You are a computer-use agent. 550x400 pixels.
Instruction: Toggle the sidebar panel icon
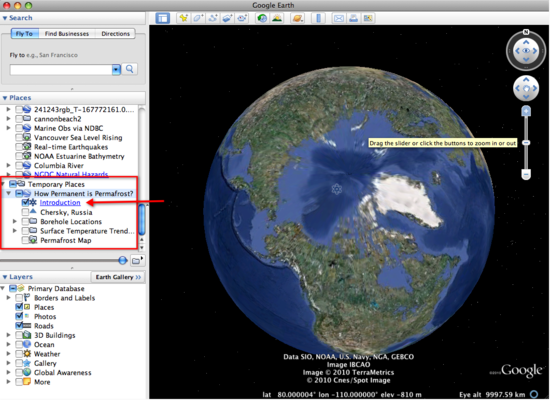(163, 18)
